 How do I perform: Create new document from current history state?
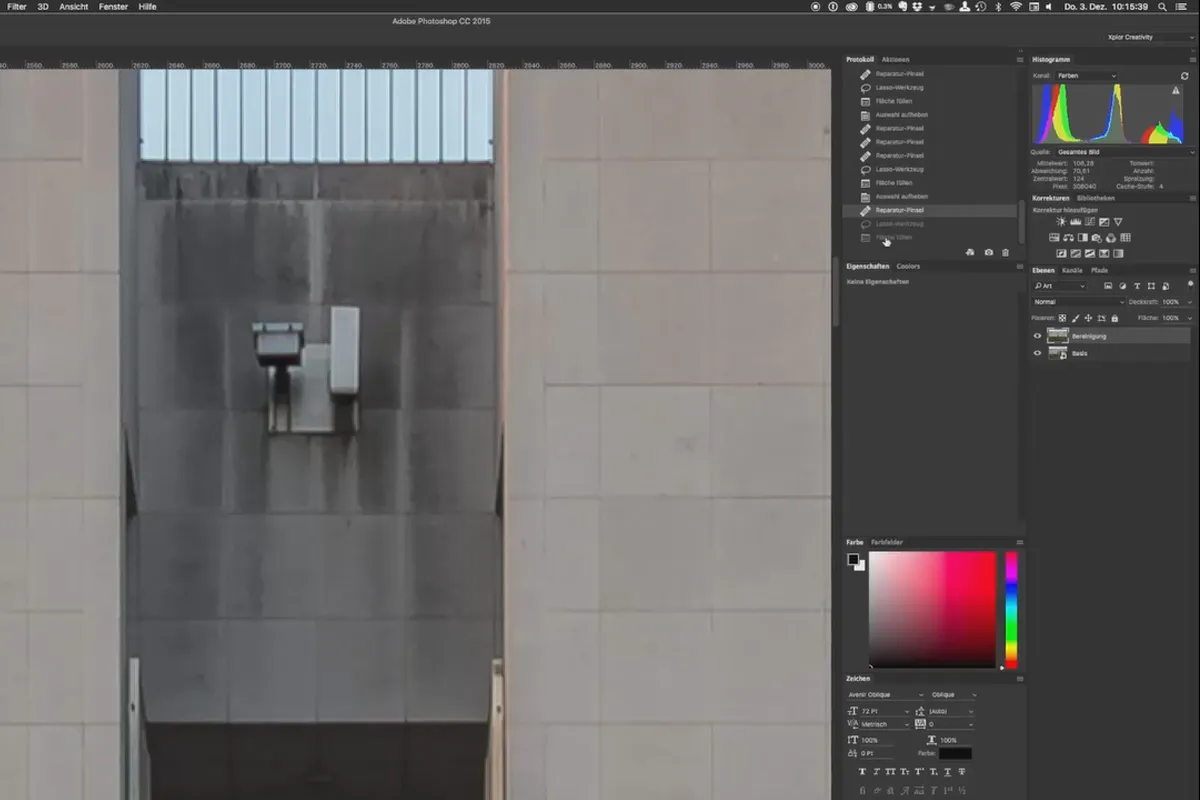pos(970,253)
